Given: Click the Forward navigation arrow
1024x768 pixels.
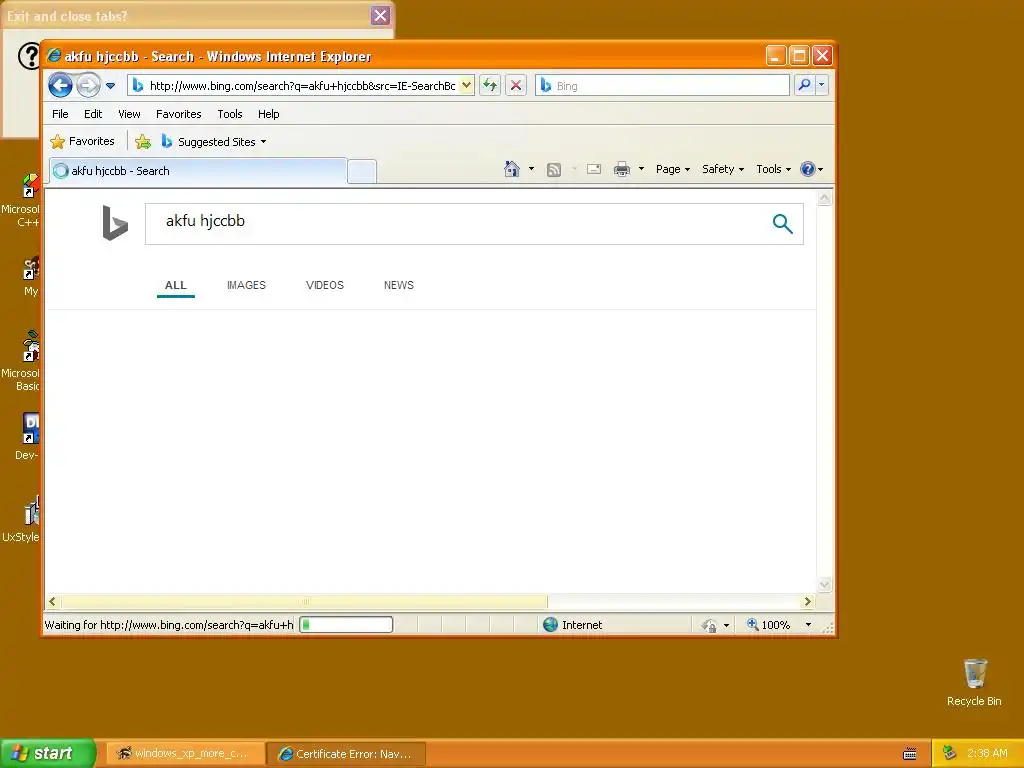Looking at the screenshot, I should tap(88, 85).
